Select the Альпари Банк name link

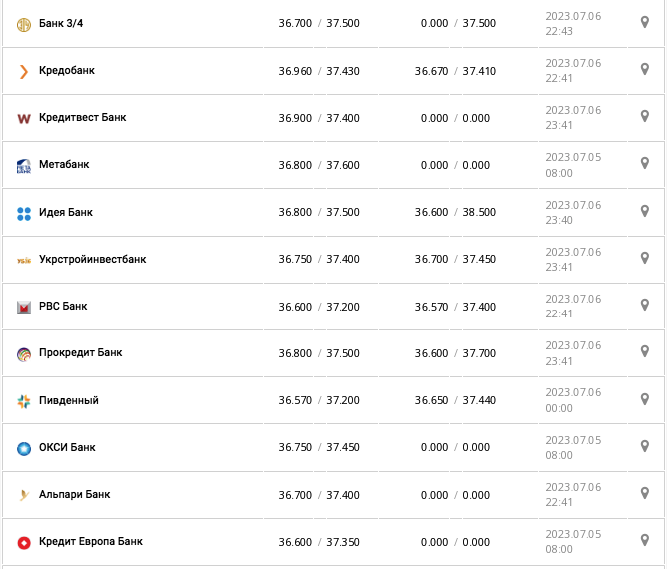(74, 495)
